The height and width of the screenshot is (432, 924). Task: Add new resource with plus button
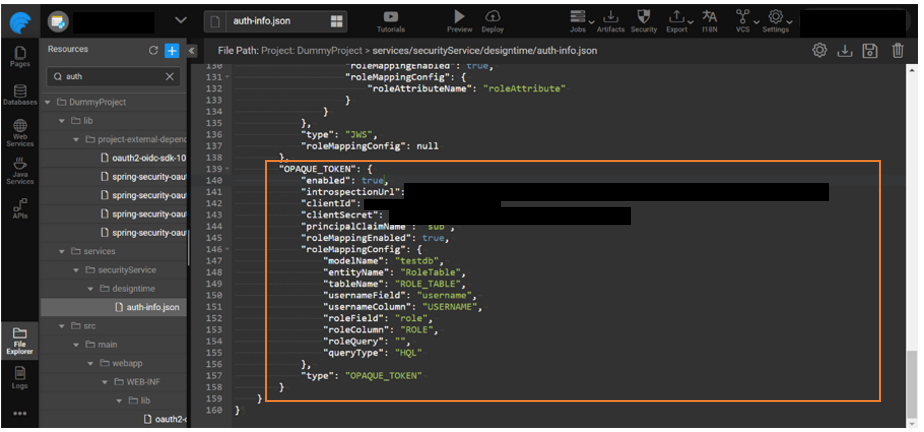[171, 50]
